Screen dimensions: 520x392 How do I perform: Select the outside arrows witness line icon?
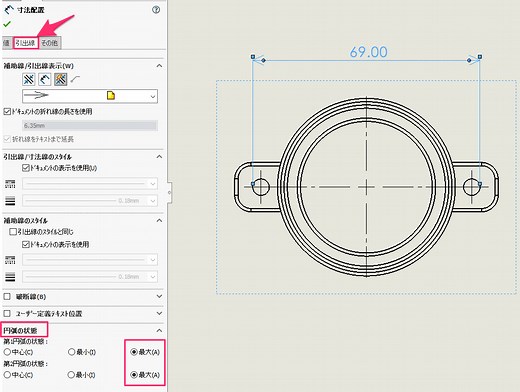point(28,79)
